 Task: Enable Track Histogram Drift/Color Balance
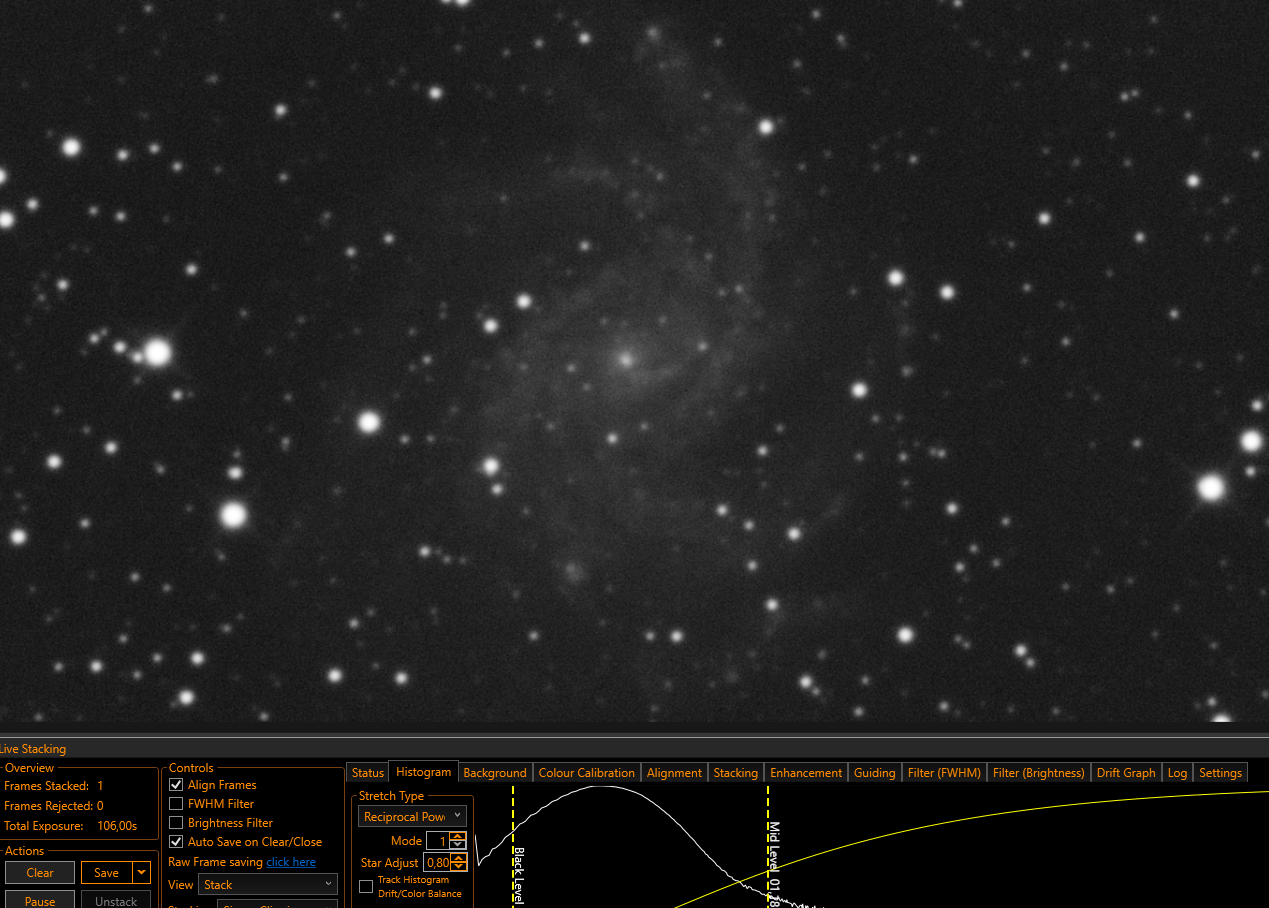[x=366, y=886]
